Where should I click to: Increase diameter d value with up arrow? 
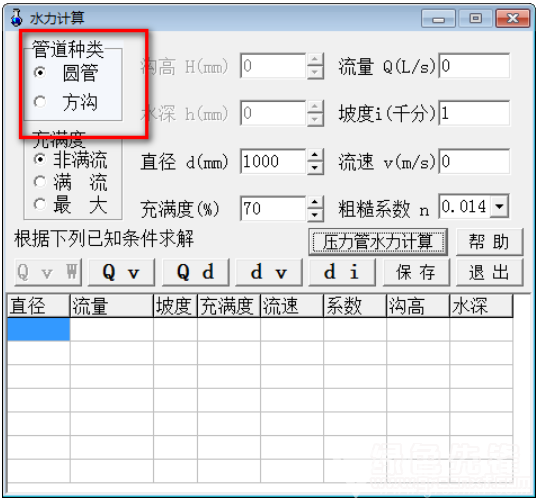pyautogui.click(x=314, y=156)
